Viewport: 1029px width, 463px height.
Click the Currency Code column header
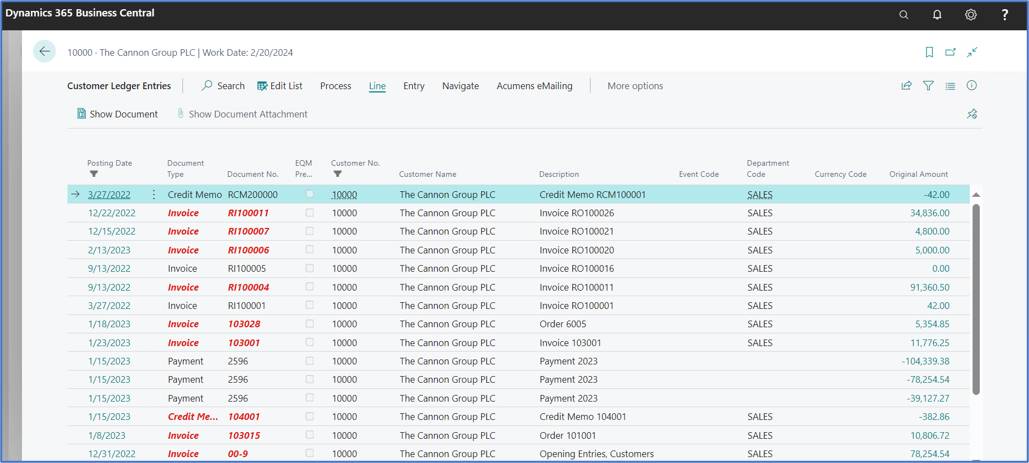point(841,174)
